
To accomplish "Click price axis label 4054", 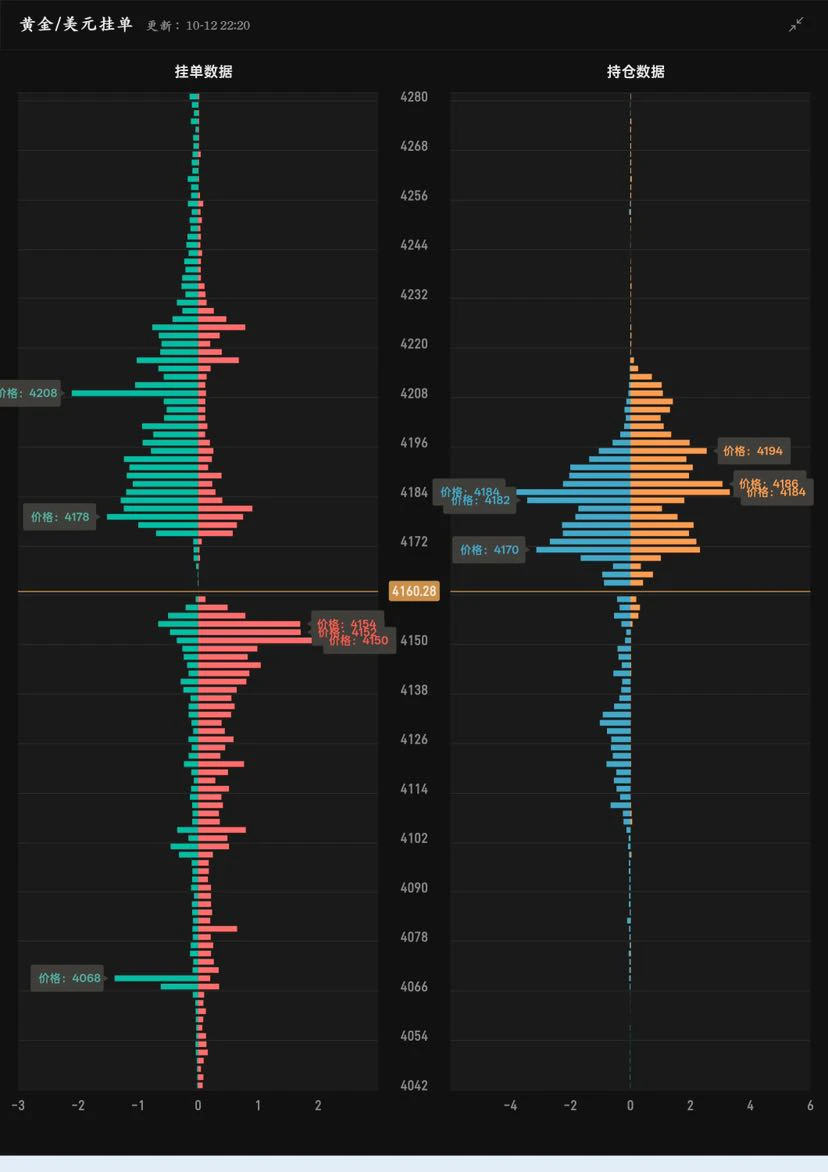I will click(414, 1036).
